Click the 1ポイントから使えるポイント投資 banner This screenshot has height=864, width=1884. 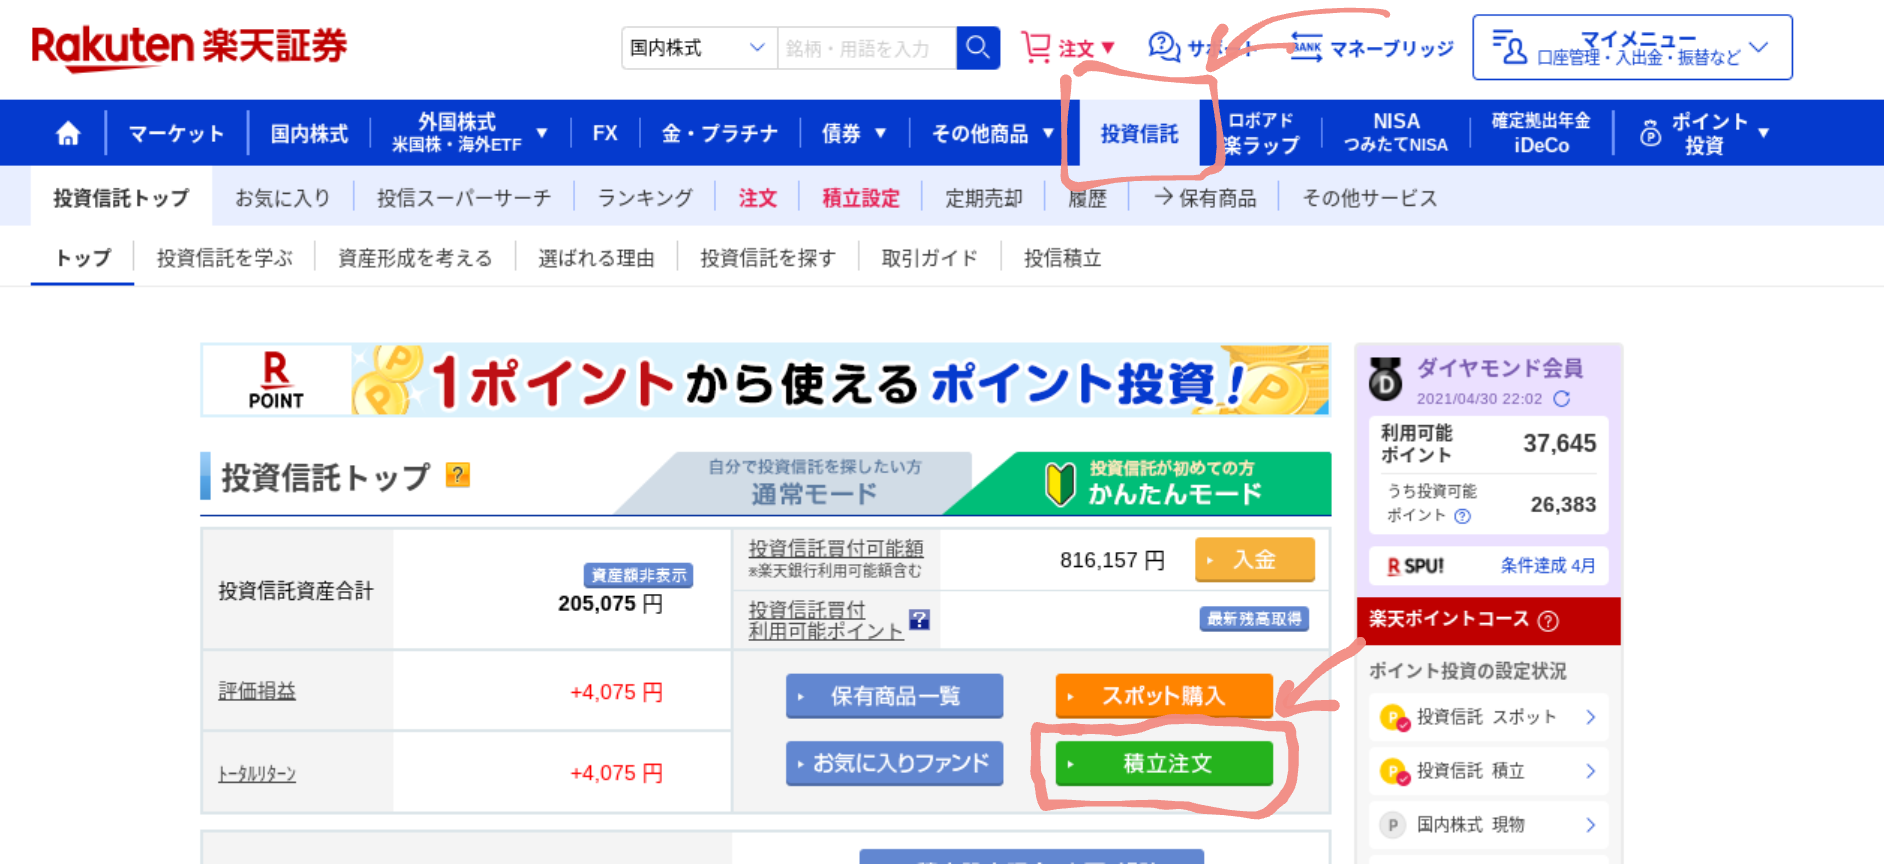tap(765, 380)
